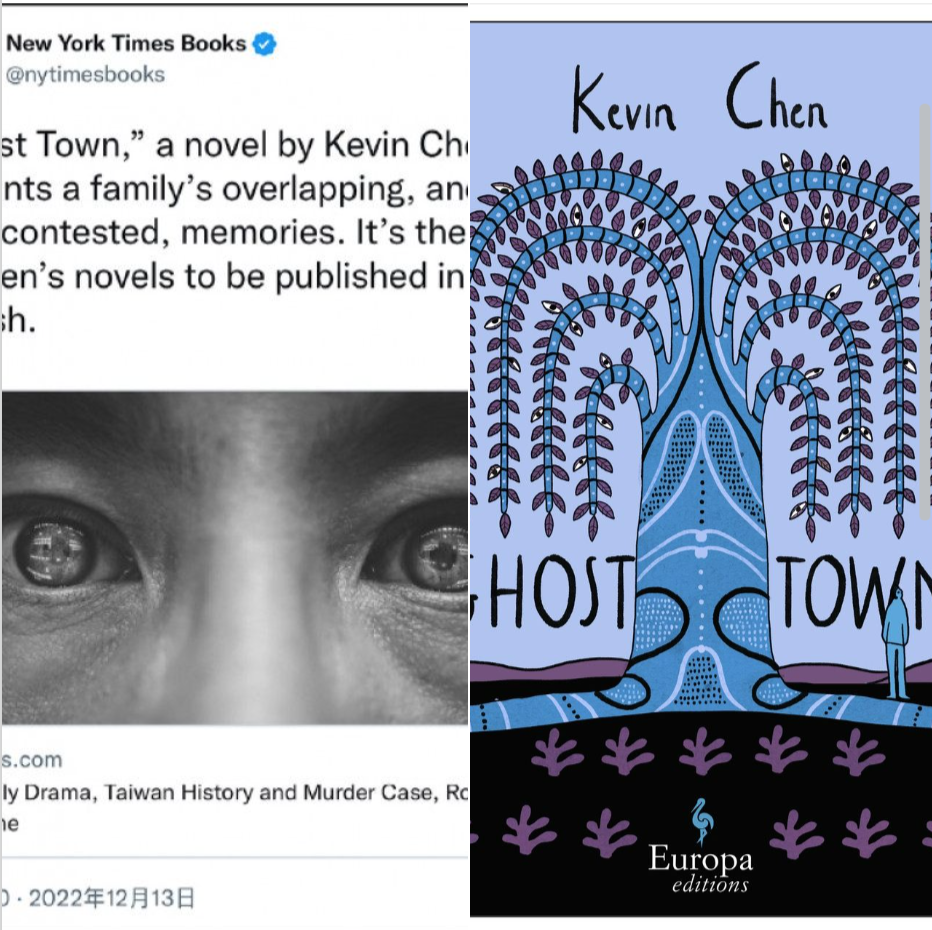Open the black-and-white eyes photo preview
932x930 pixels.
click(235, 557)
